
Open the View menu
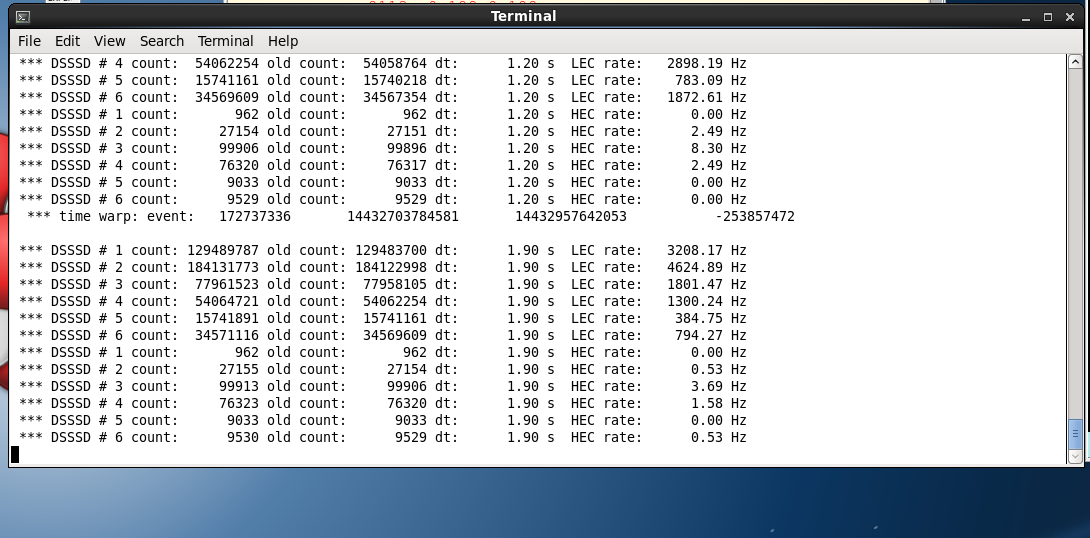[x=110, y=41]
